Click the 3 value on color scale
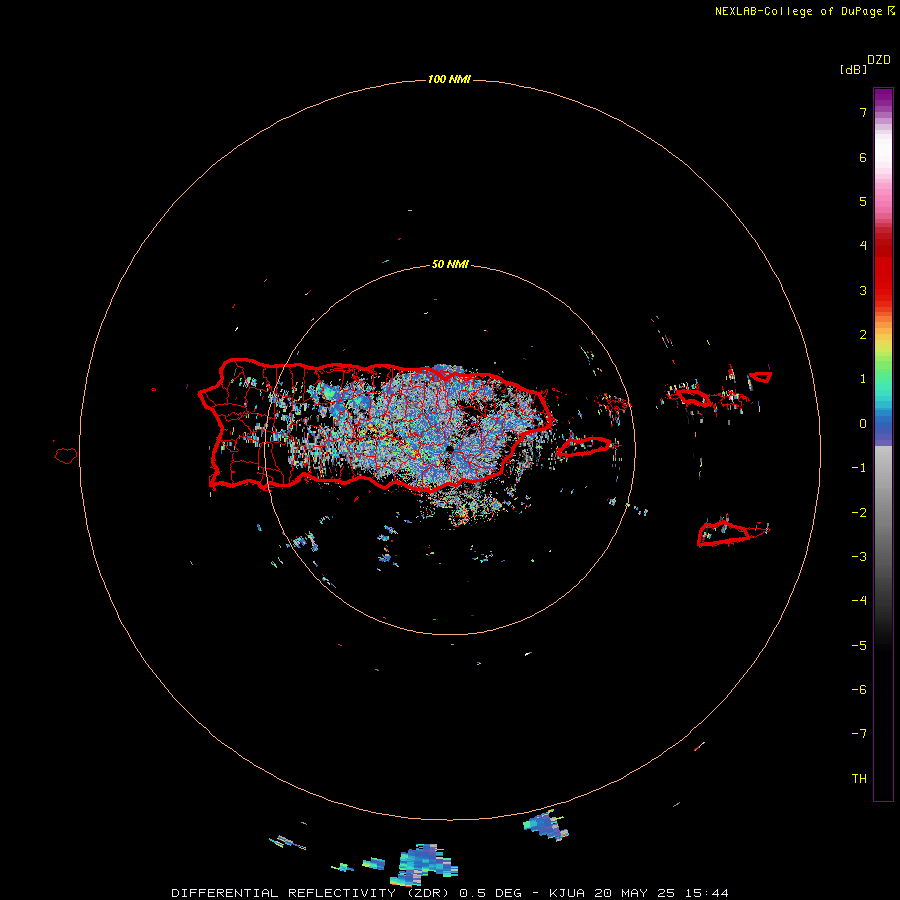Viewport: 900px width, 900px height. pyautogui.click(x=863, y=290)
